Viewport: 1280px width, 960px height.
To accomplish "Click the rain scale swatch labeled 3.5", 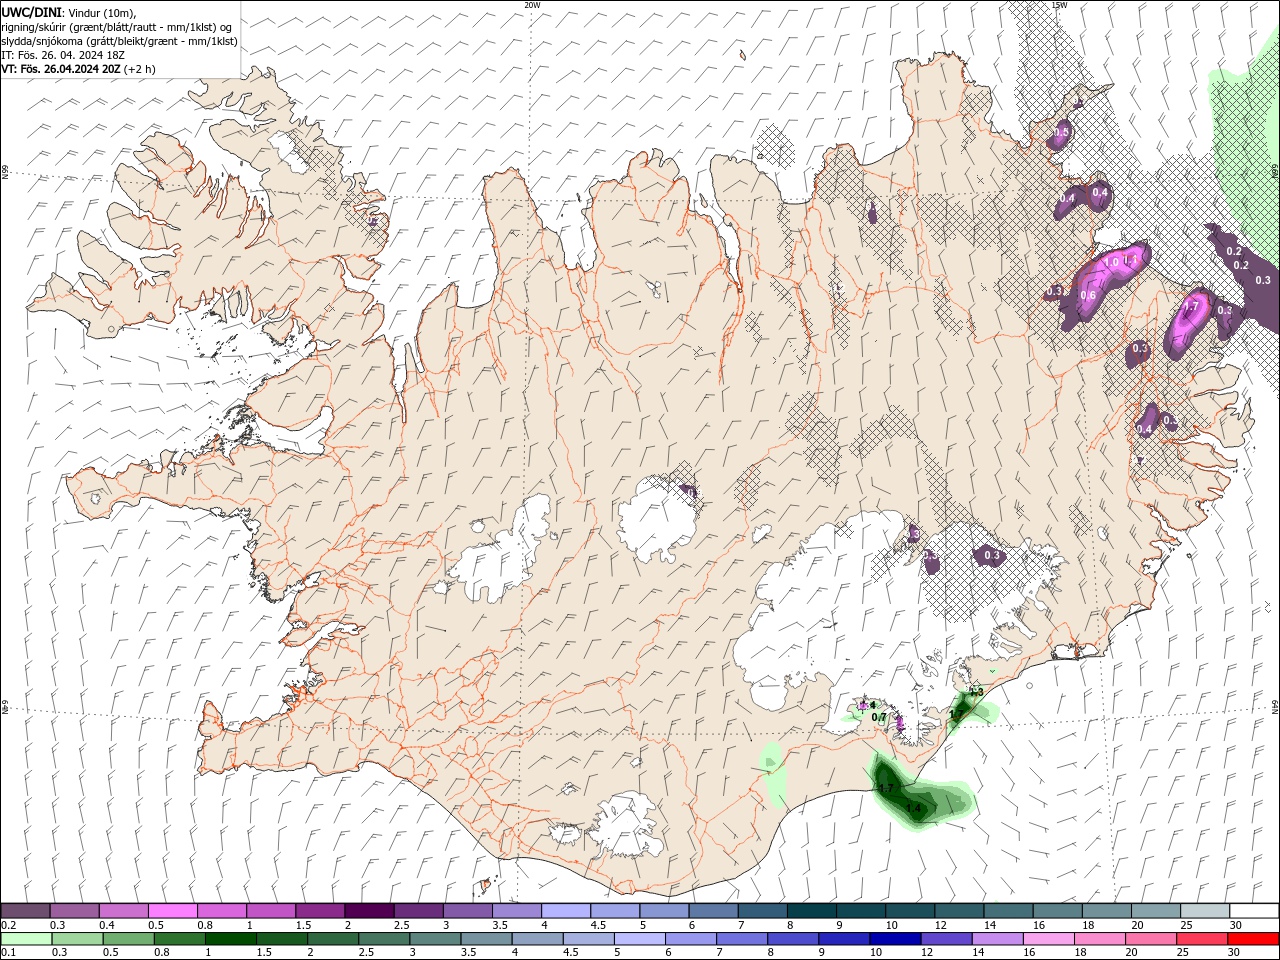I will pos(486,939).
